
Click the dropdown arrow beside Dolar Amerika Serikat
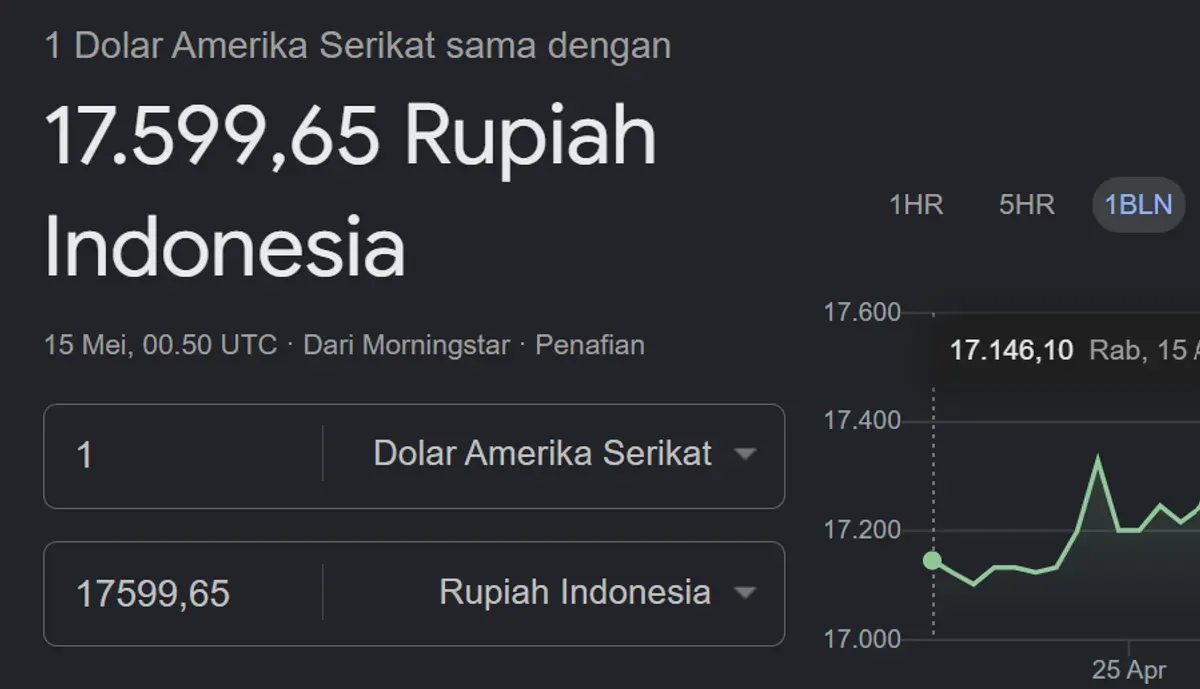(744, 455)
